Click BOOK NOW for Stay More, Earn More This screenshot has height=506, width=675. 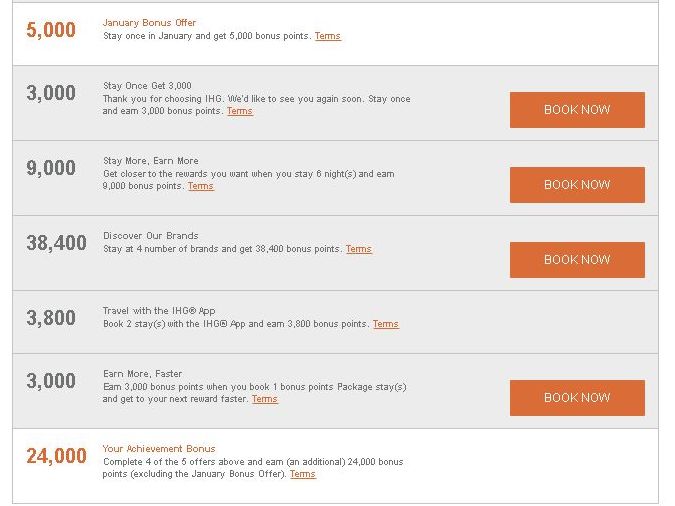[x=577, y=185]
